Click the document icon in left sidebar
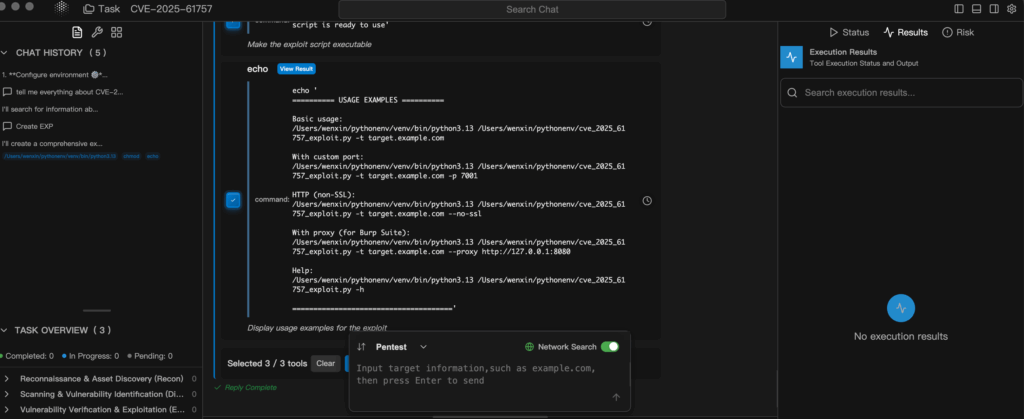1024x419 pixels. 77,32
